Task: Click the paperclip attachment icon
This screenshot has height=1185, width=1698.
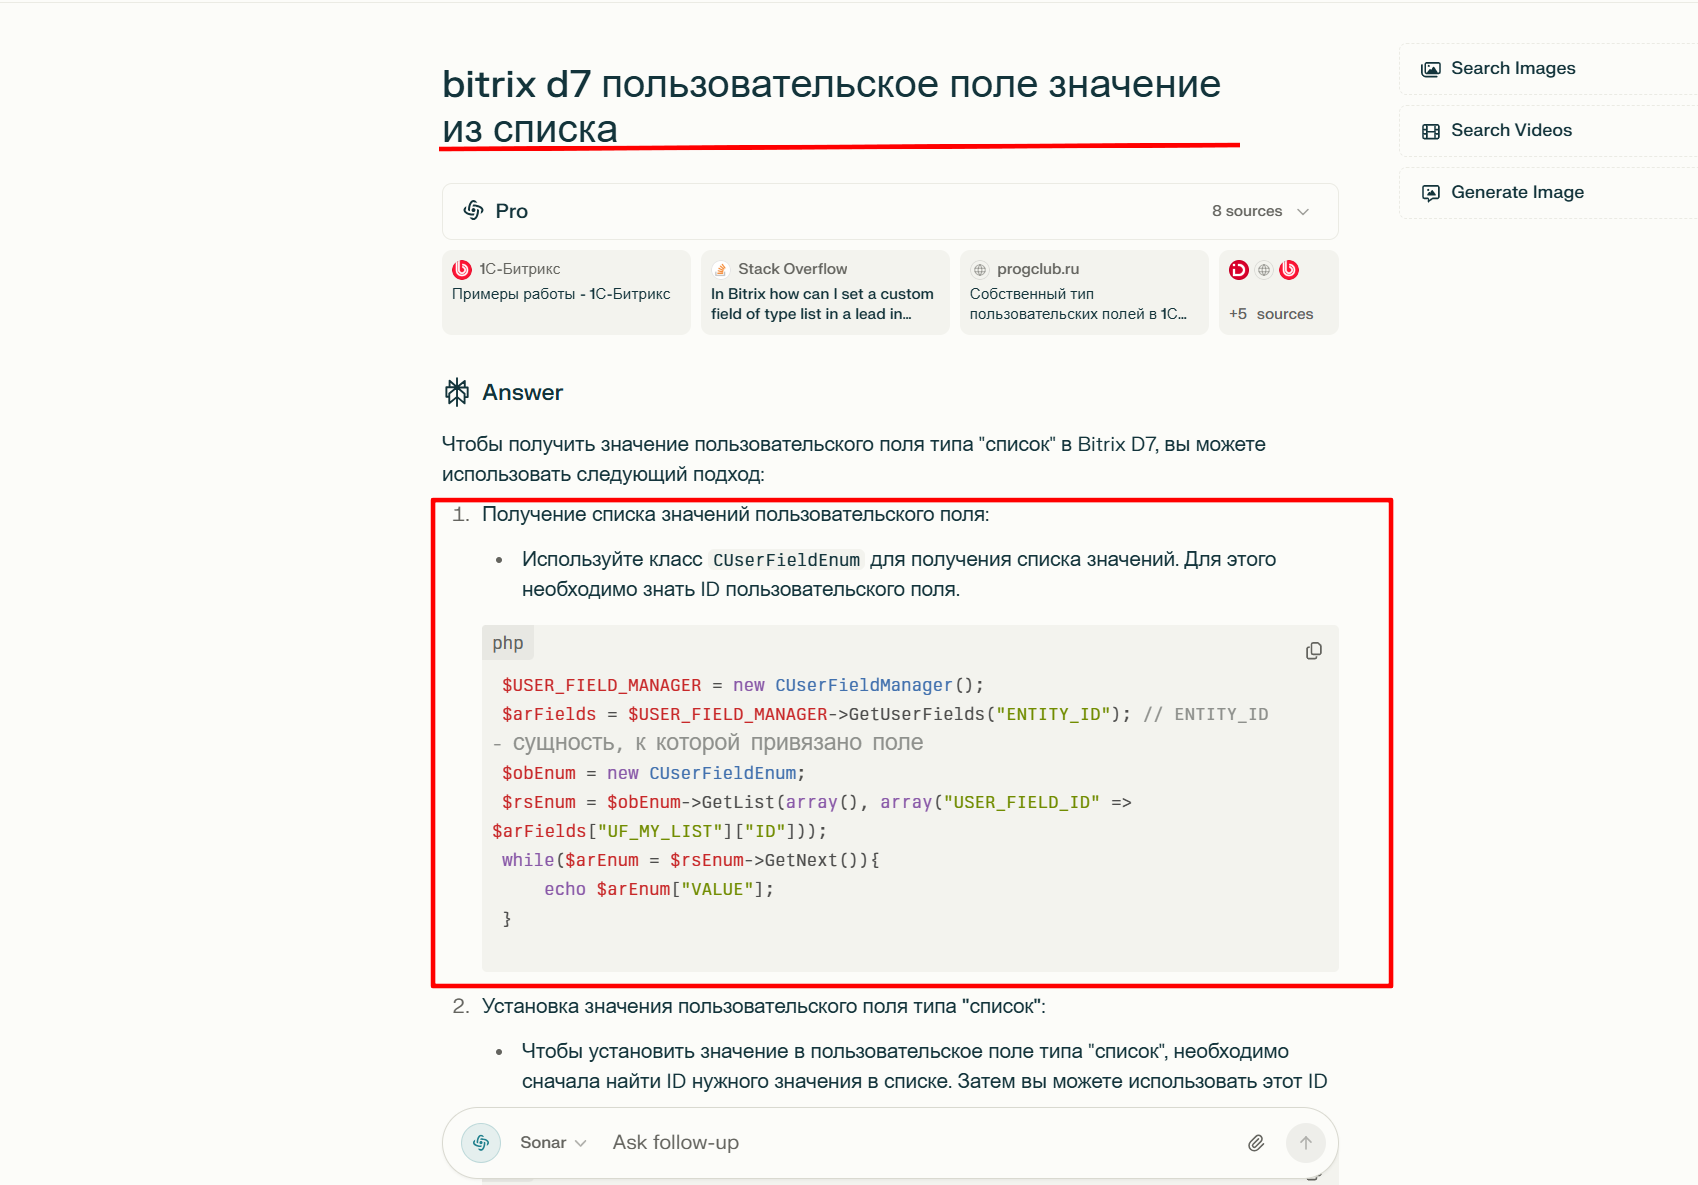Action: coord(1256,1142)
